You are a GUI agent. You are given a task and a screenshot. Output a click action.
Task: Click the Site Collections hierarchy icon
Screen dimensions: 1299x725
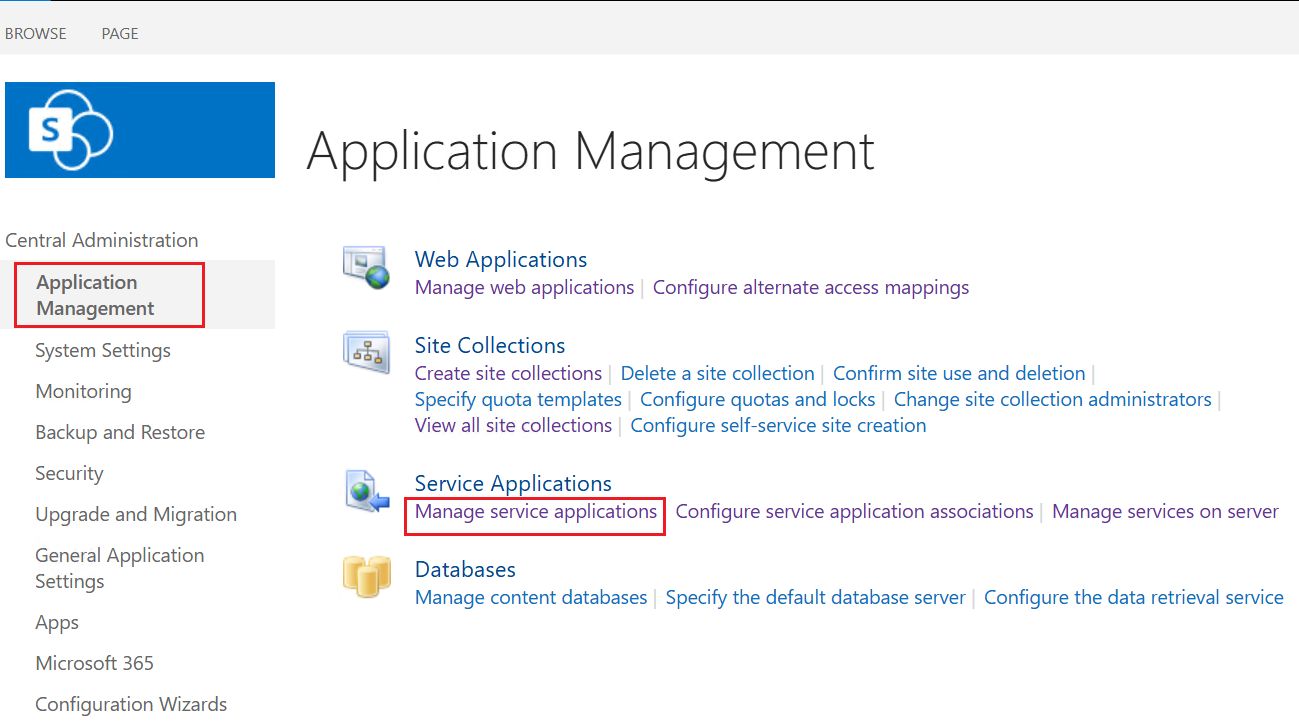coord(366,352)
